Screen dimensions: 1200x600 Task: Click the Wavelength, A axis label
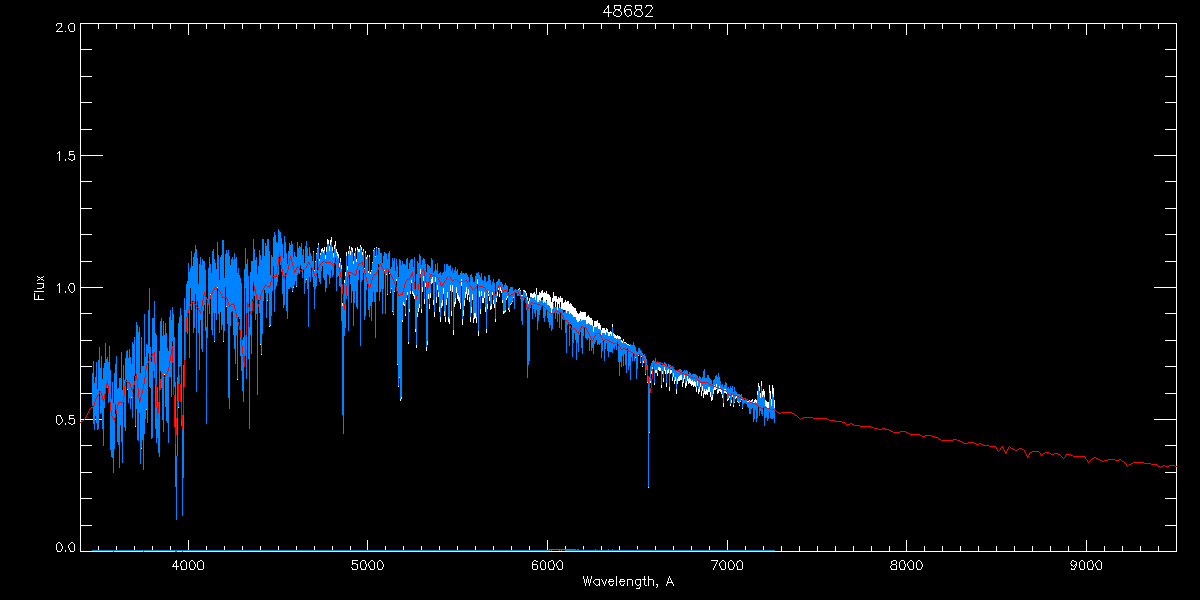[x=628, y=581]
